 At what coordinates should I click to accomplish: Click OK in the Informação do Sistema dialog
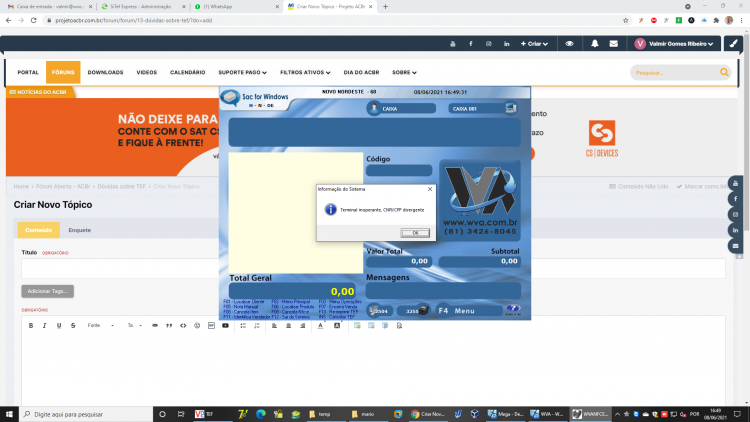(x=415, y=233)
